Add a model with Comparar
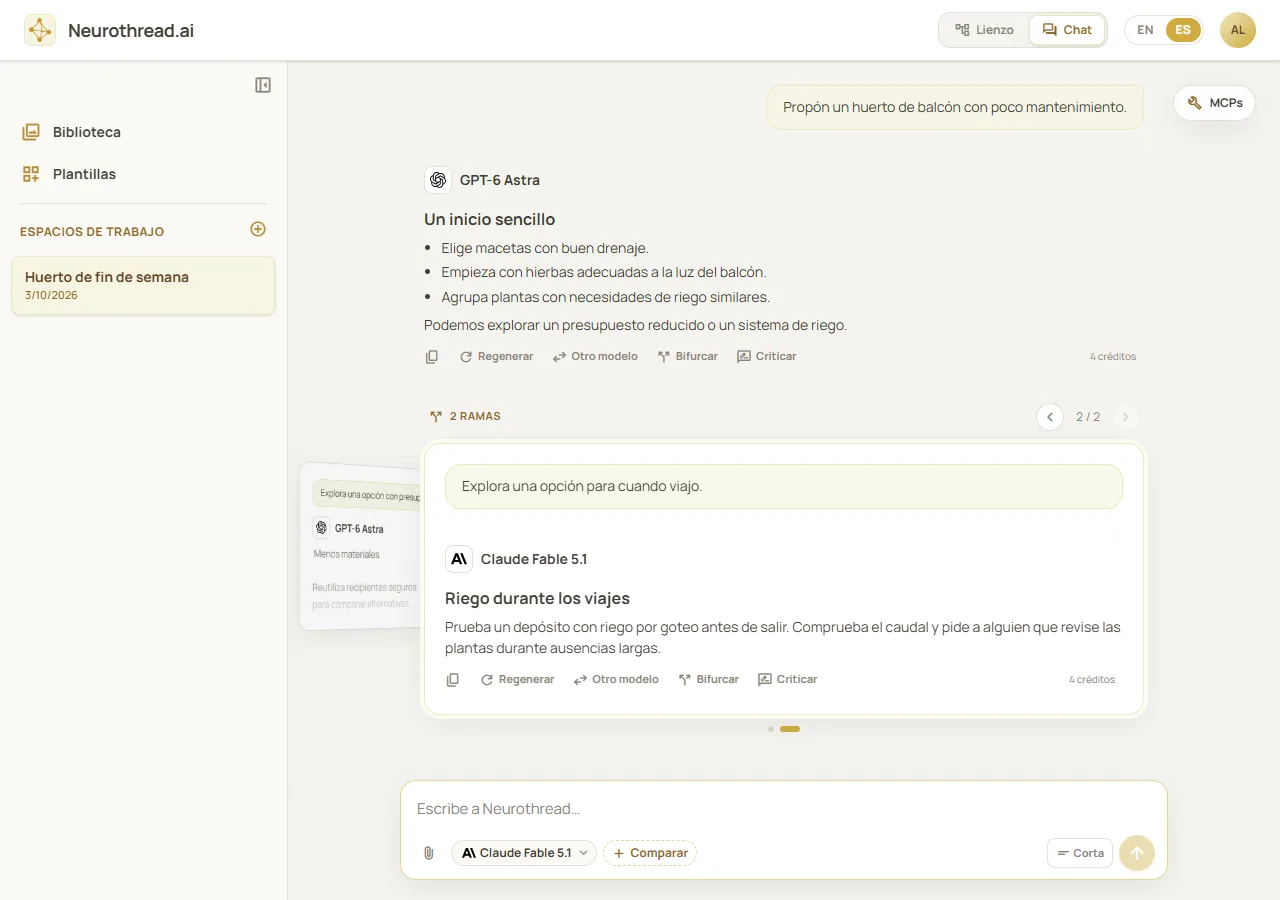Viewport: 1280px width, 900px height. tap(650, 853)
